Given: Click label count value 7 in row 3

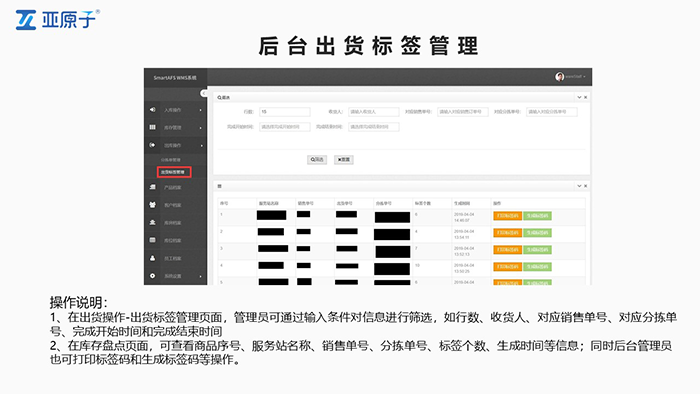Looking at the screenshot, I should (416, 249).
